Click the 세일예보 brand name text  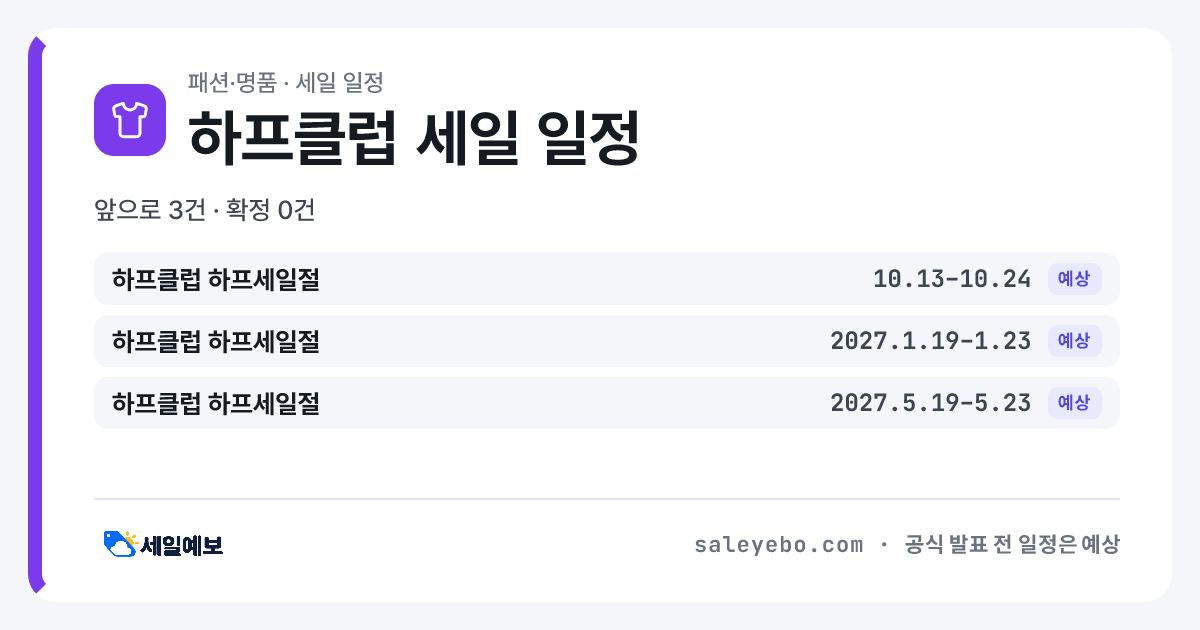point(182,545)
